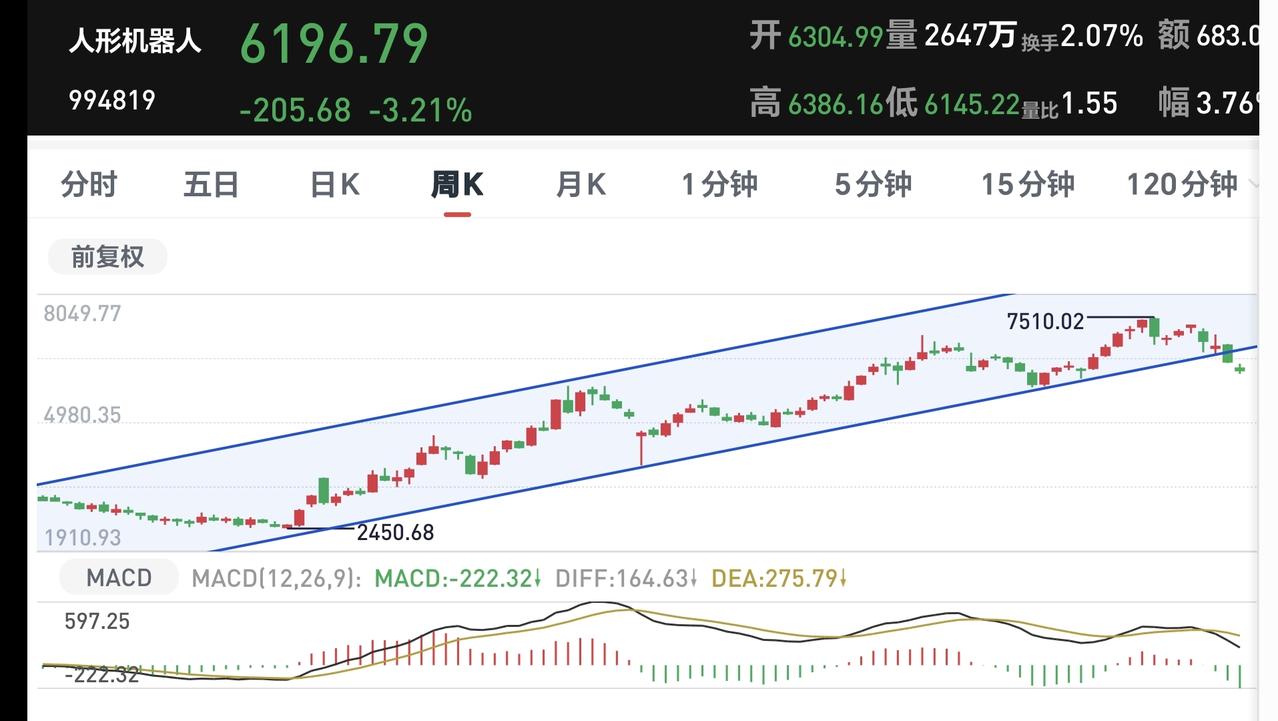Select the 周K weekly candlestick tab

(x=457, y=184)
